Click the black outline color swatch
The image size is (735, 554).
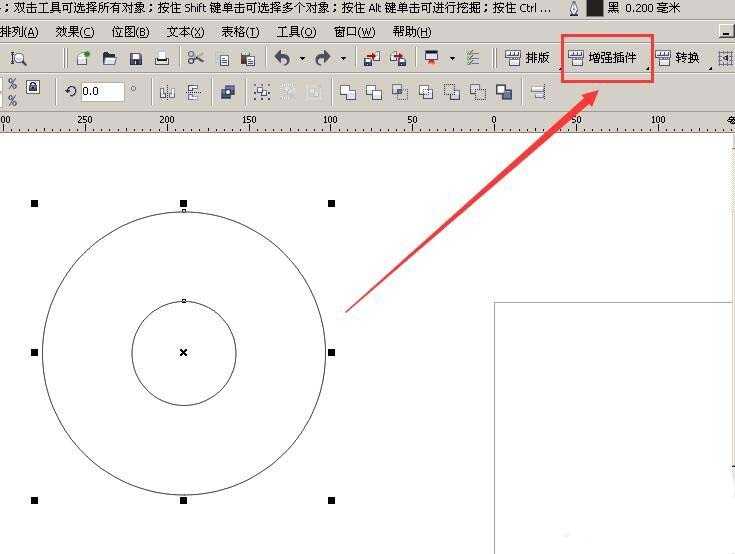click(x=594, y=8)
